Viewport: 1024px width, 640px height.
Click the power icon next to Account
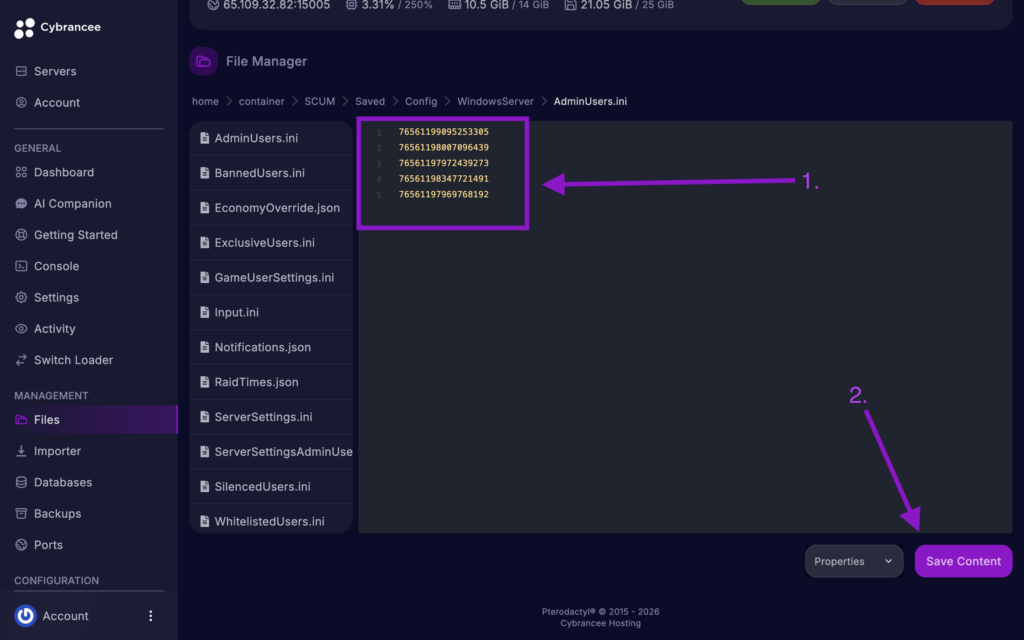coord(25,615)
